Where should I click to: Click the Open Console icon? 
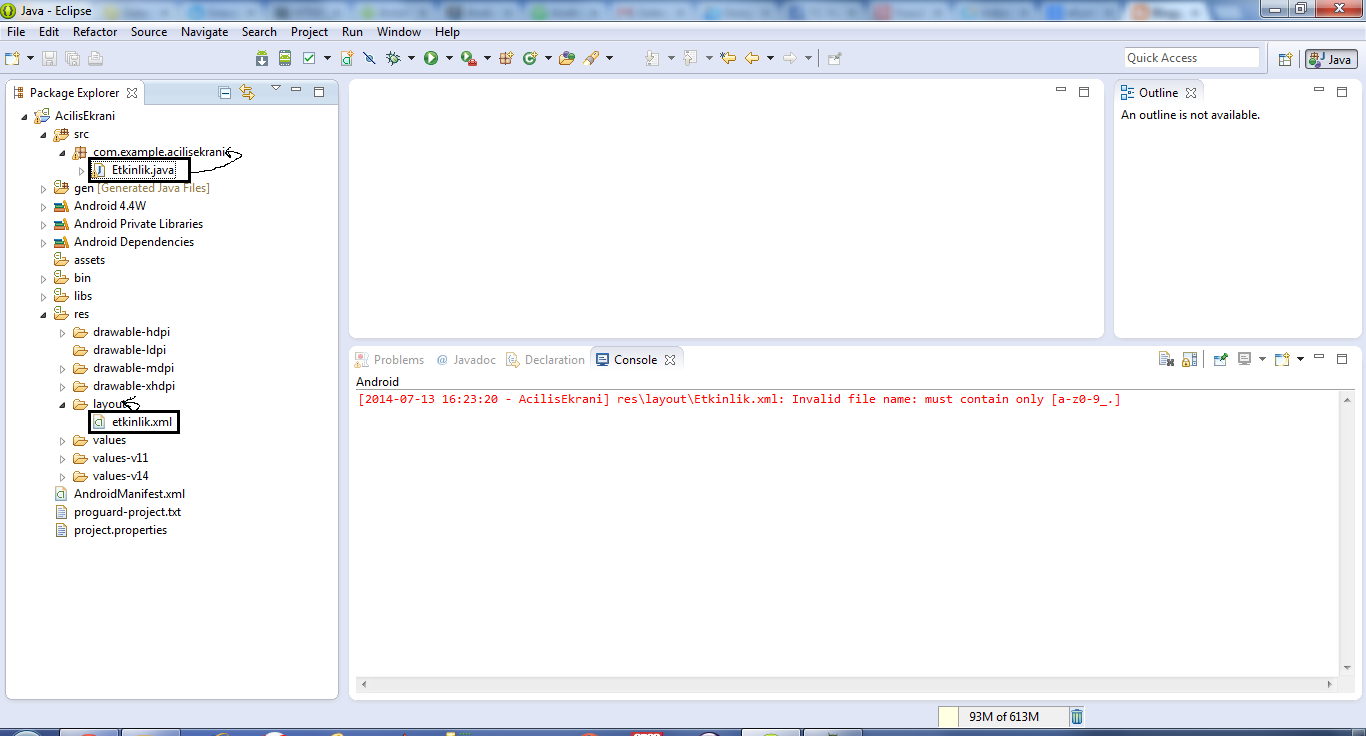(x=1283, y=360)
